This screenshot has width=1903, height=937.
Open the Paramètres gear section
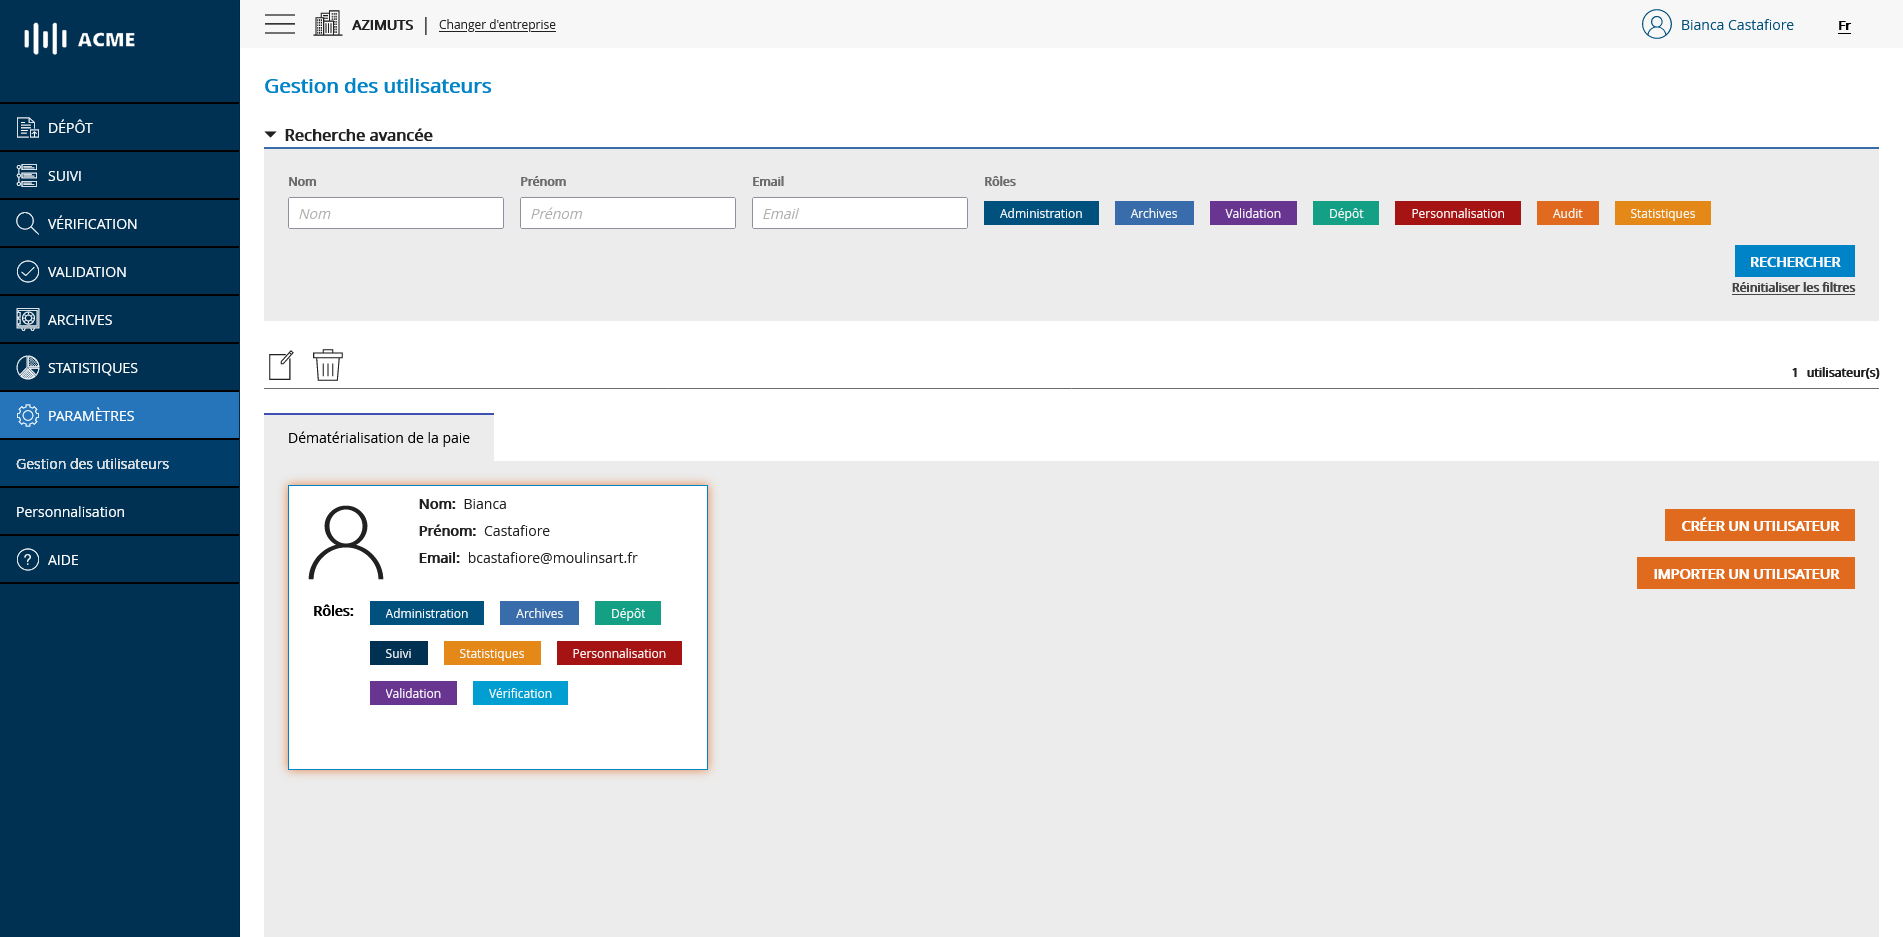pyautogui.click(x=27, y=415)
